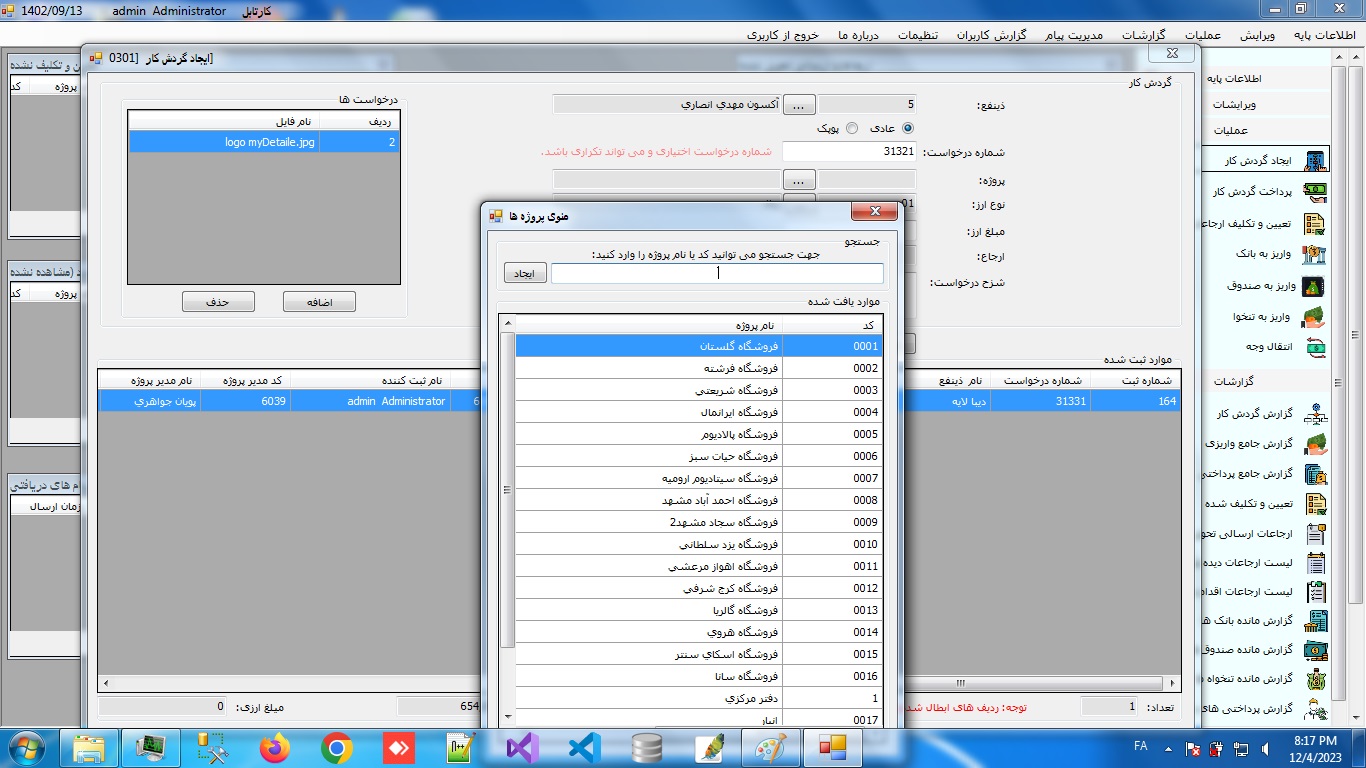Open the تنظیمات menu

click(x=917, y=35)
